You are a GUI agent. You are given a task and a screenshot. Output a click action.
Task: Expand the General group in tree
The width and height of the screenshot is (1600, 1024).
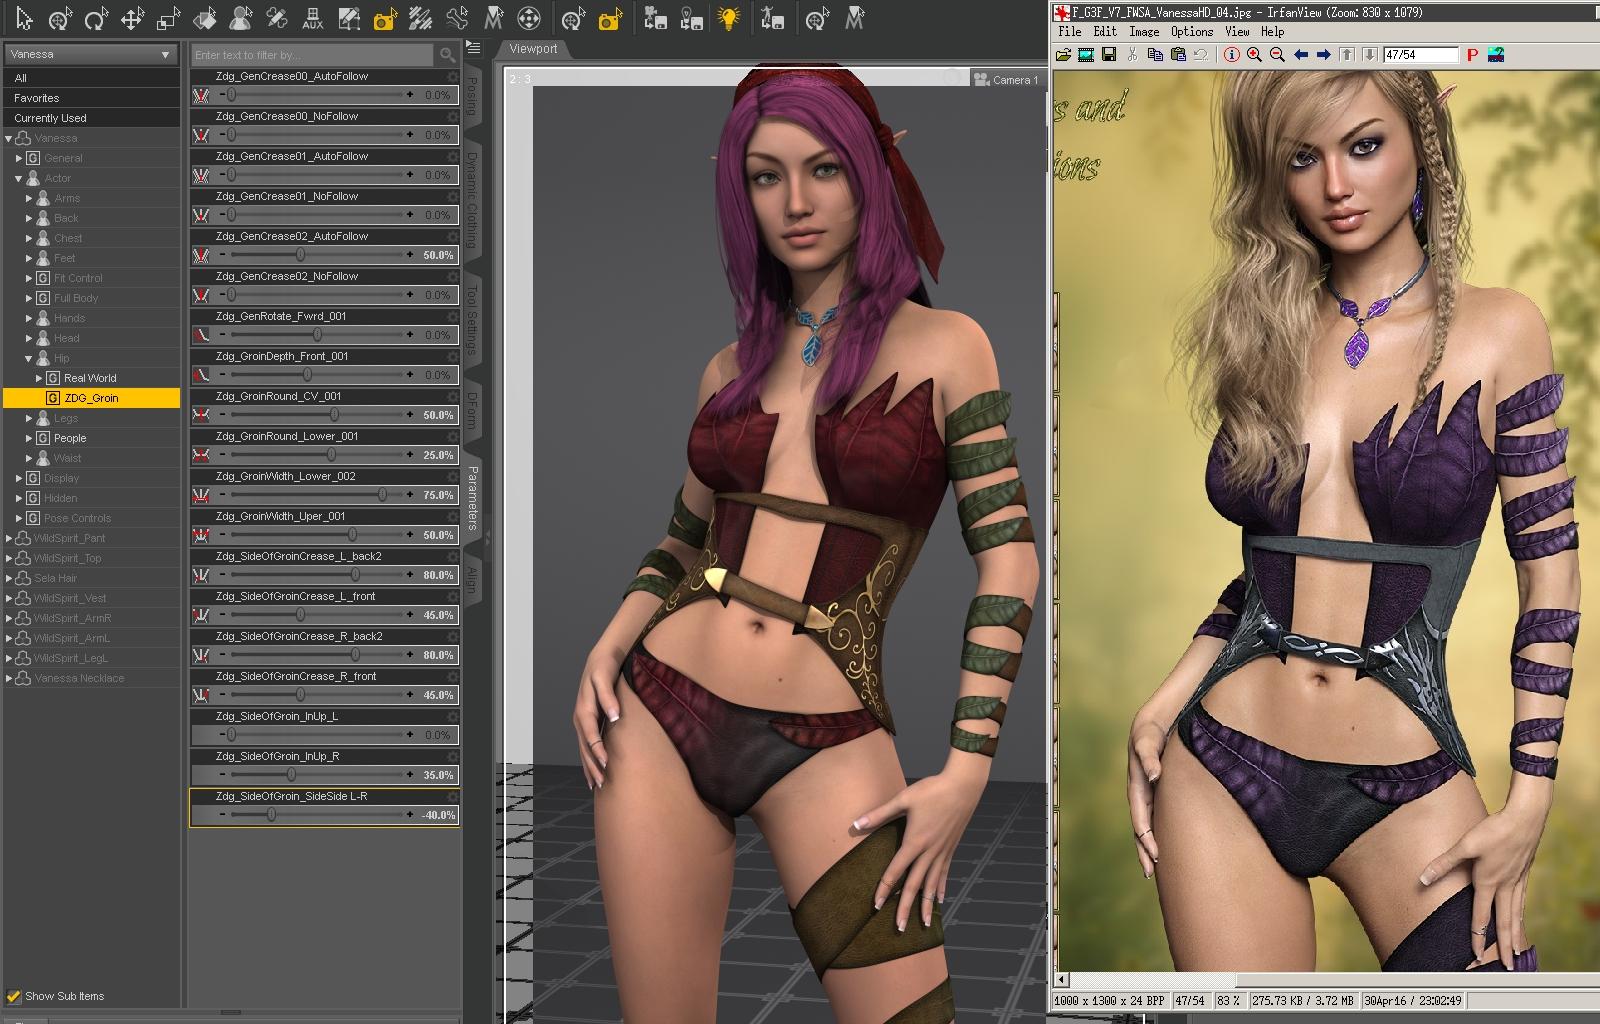click(18, 158)
